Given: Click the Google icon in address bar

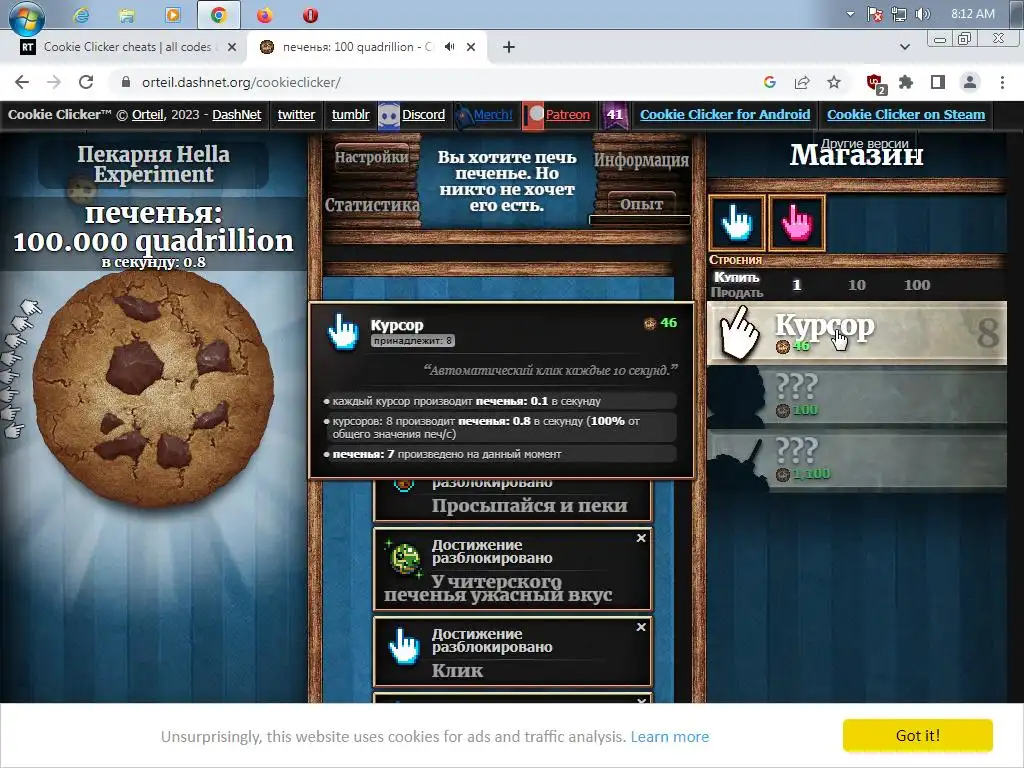Looking at the screenshot, I should (770, 82).
